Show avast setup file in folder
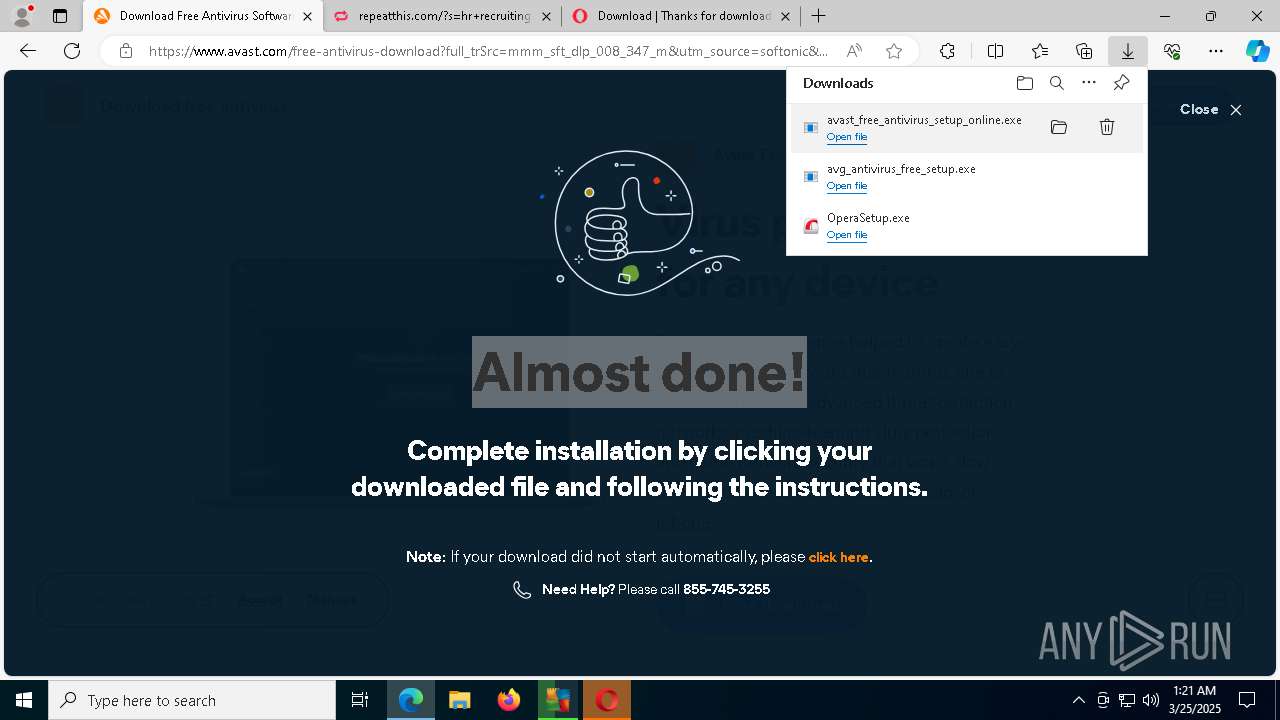 1059,127
